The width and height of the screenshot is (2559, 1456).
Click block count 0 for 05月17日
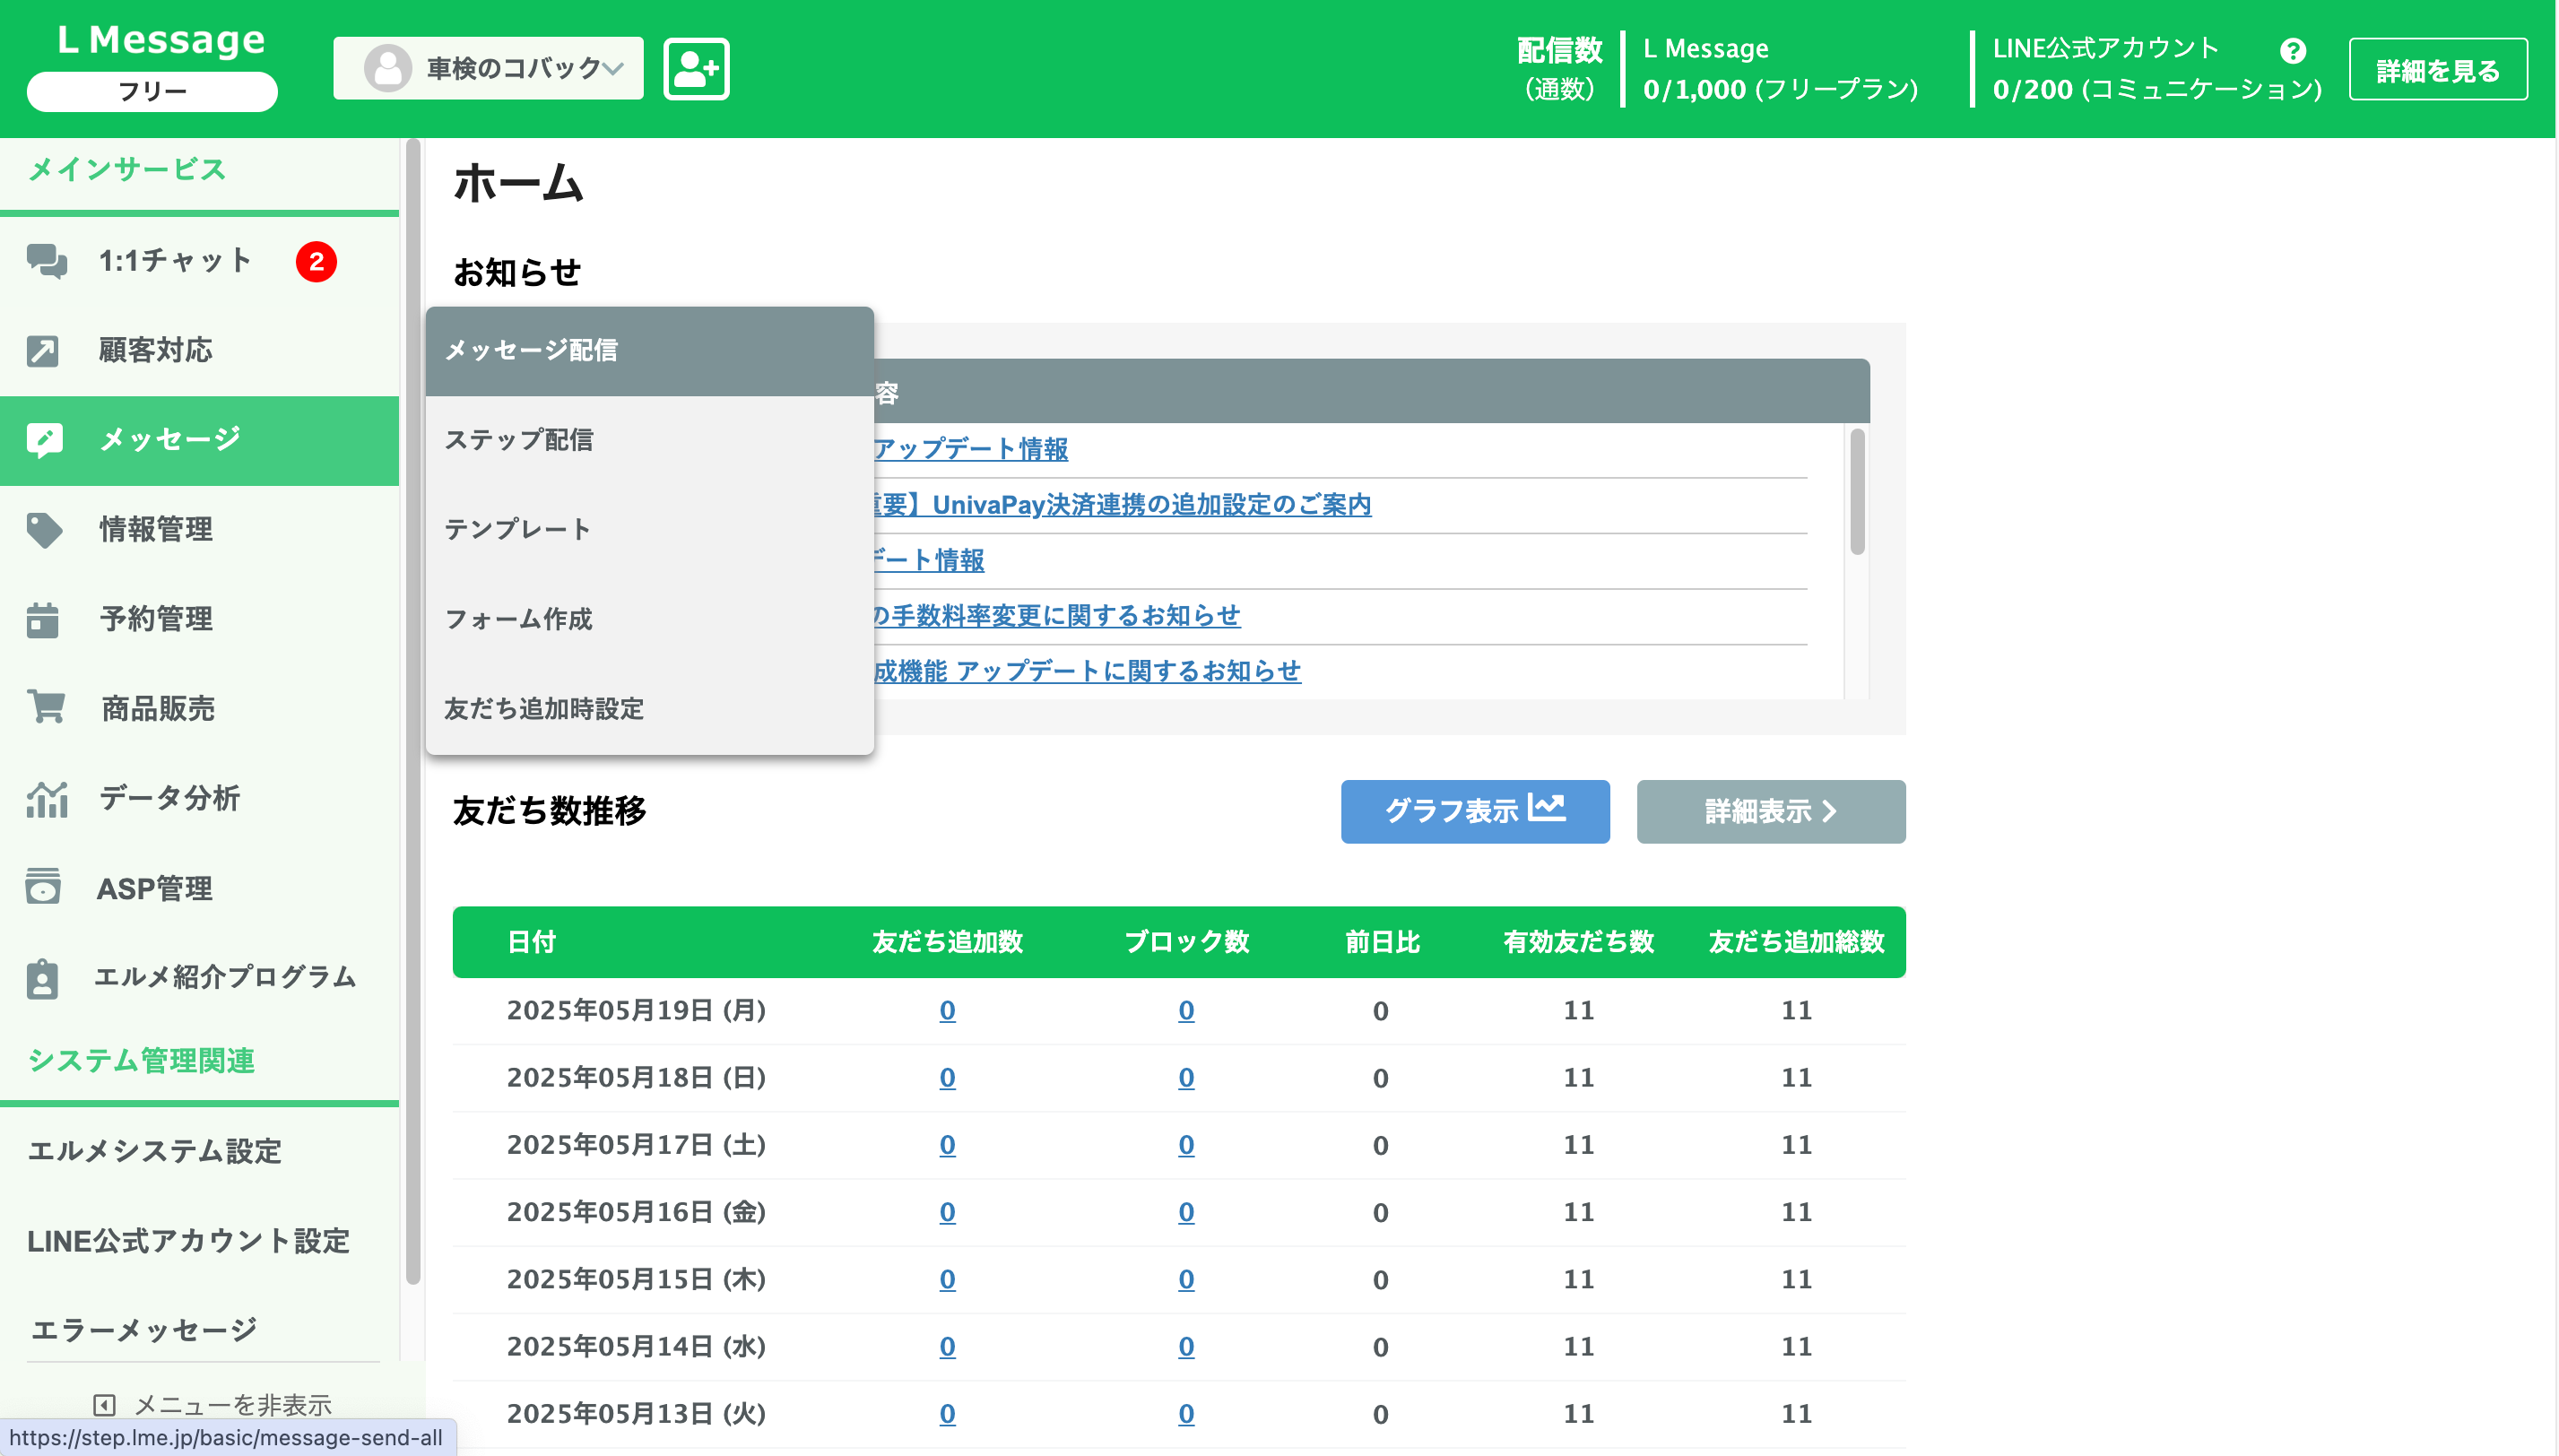(1186, 1145)
